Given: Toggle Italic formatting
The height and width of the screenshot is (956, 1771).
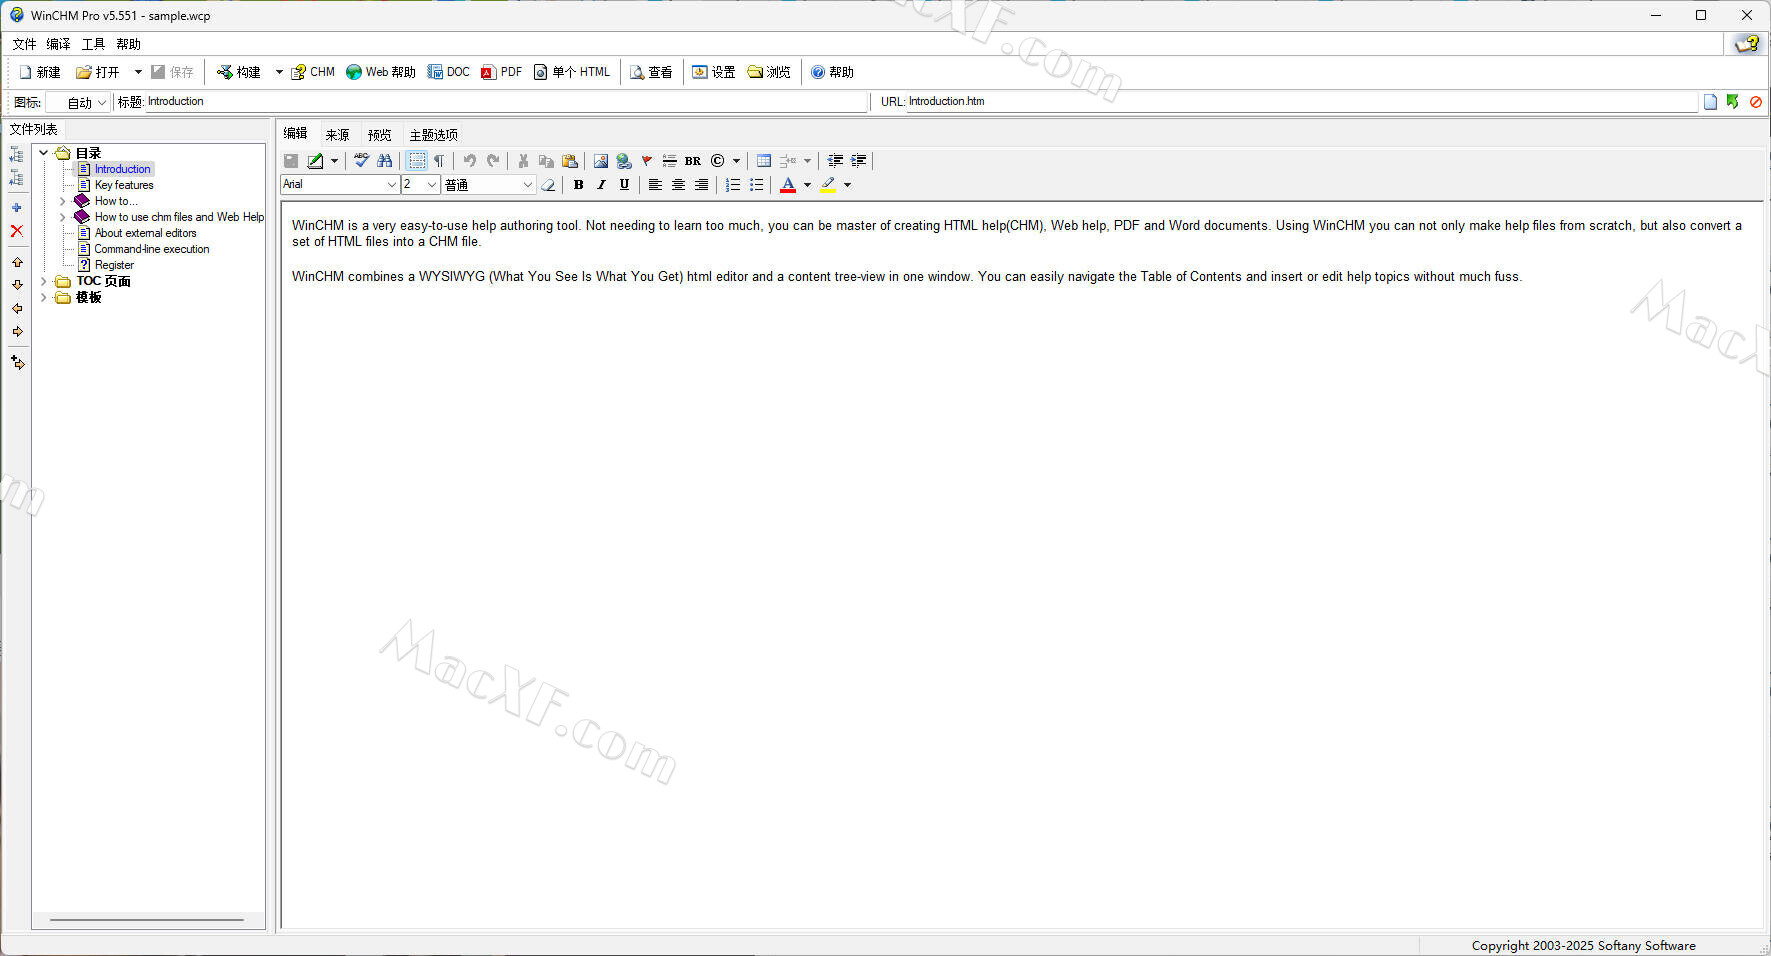Looking at the screenshot, I should click(601, 185).
